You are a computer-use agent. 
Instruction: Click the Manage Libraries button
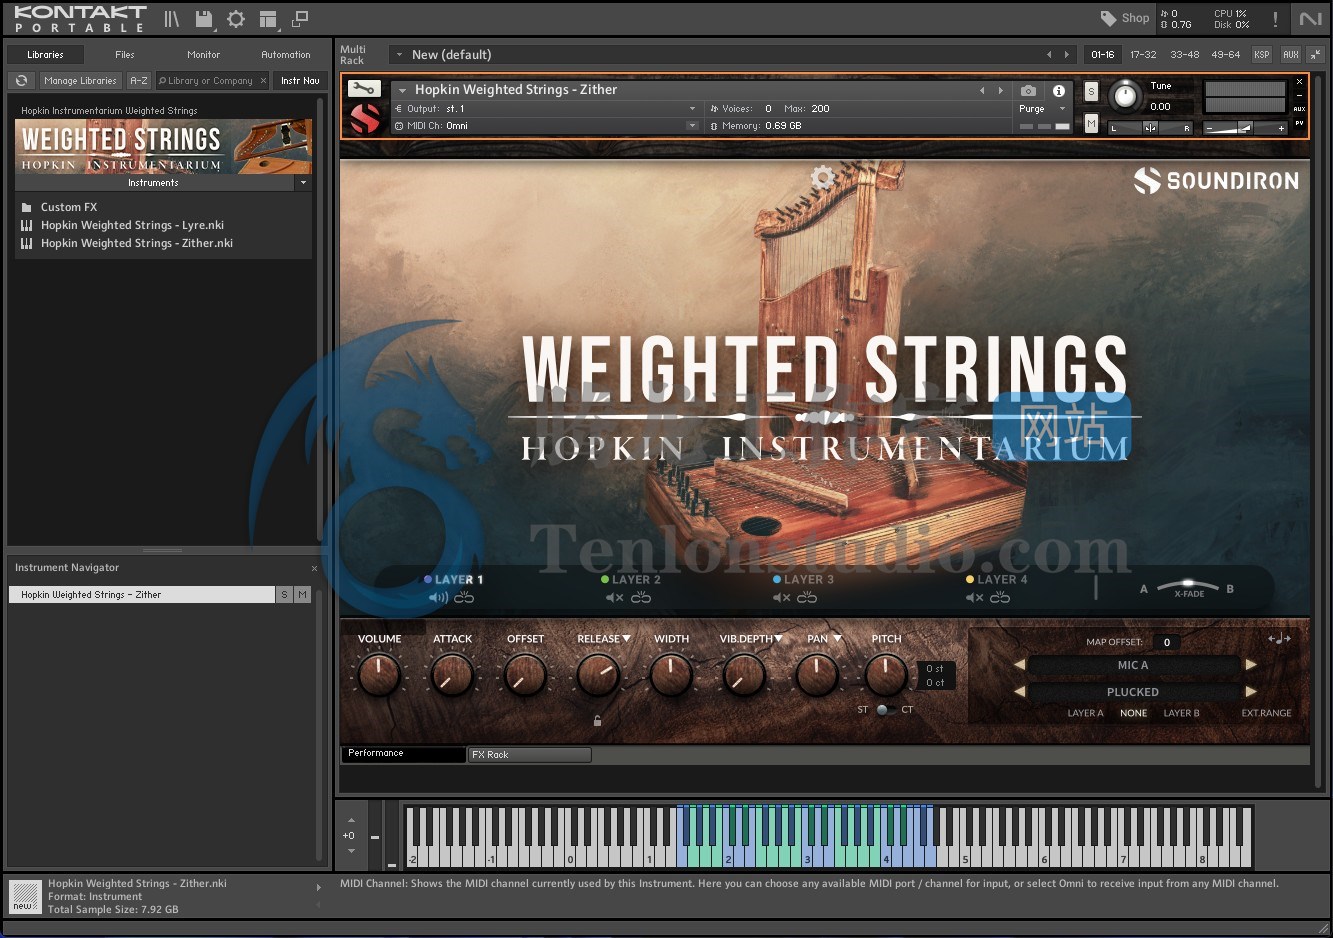click(80, 81)
